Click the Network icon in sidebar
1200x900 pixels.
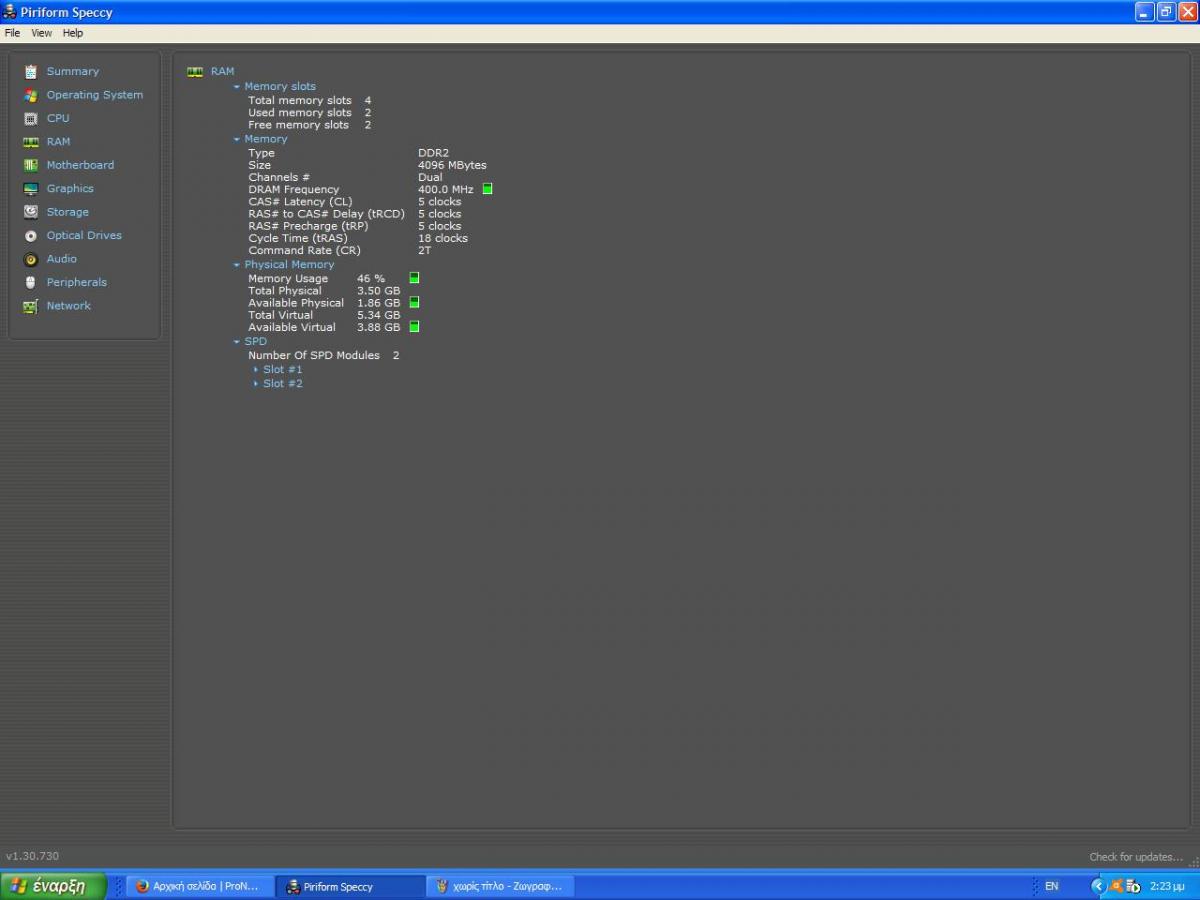pos(30,306)
